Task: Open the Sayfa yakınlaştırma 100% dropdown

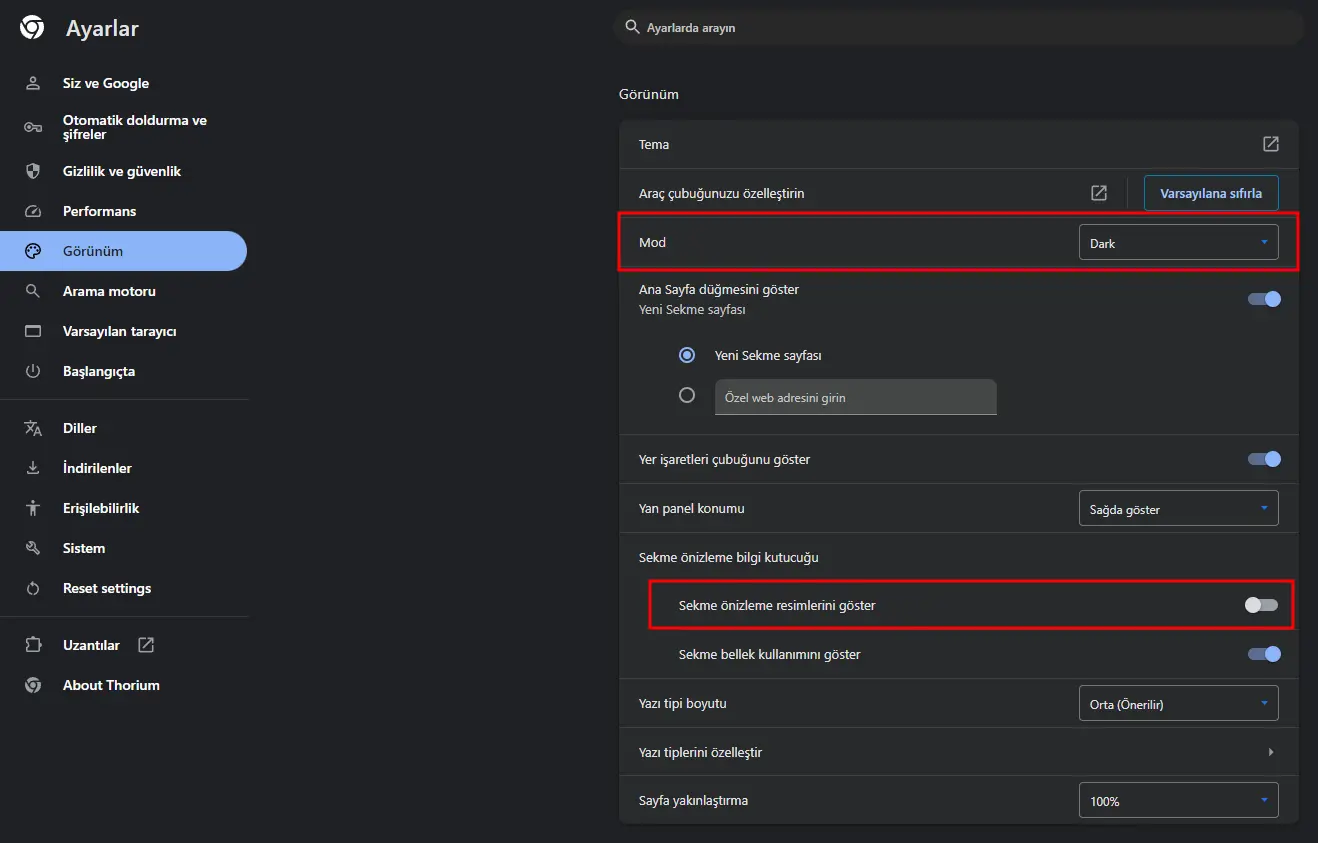Action: [1179, 801]
